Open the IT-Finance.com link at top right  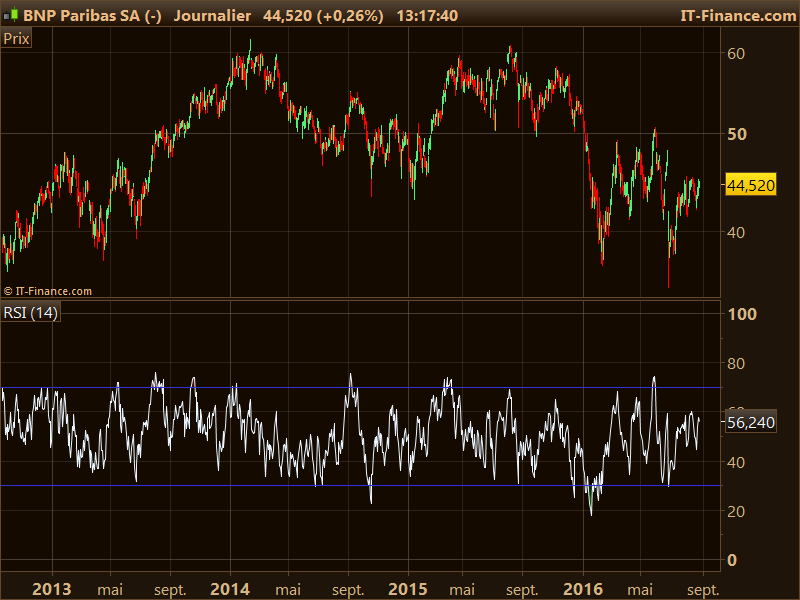click(738, 16)
